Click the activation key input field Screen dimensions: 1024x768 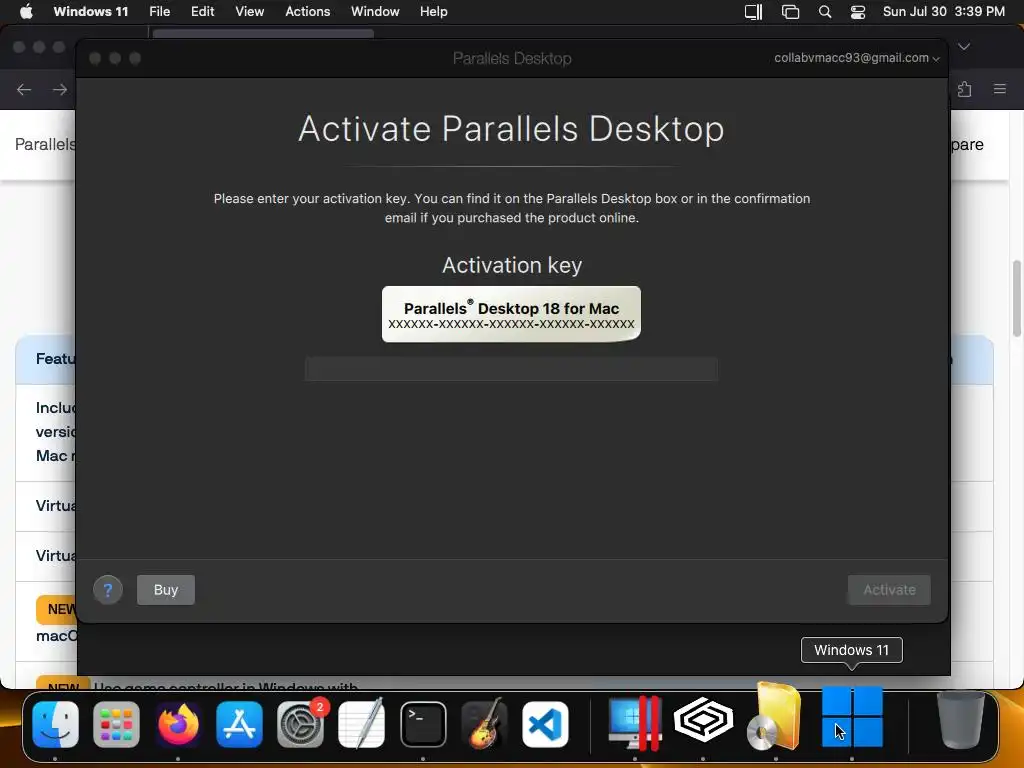[x=511, y=369]
